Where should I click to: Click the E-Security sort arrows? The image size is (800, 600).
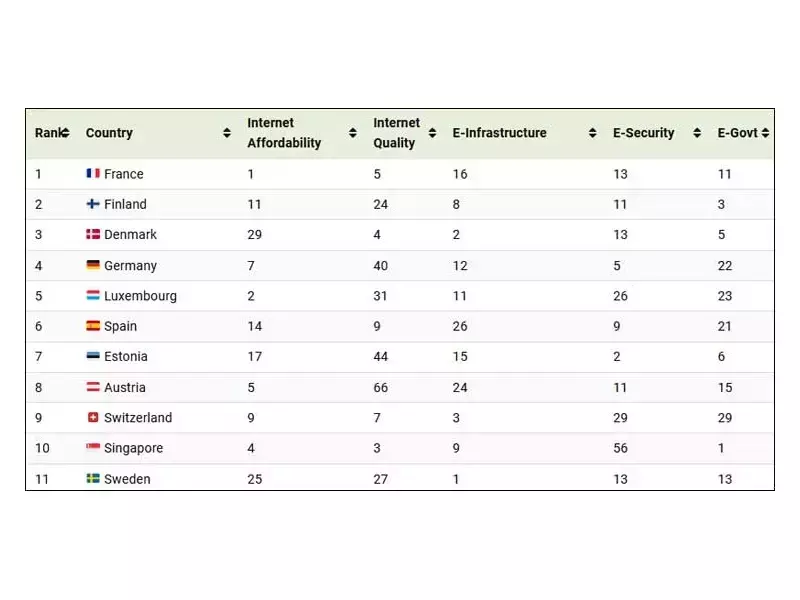coord(697,133)
